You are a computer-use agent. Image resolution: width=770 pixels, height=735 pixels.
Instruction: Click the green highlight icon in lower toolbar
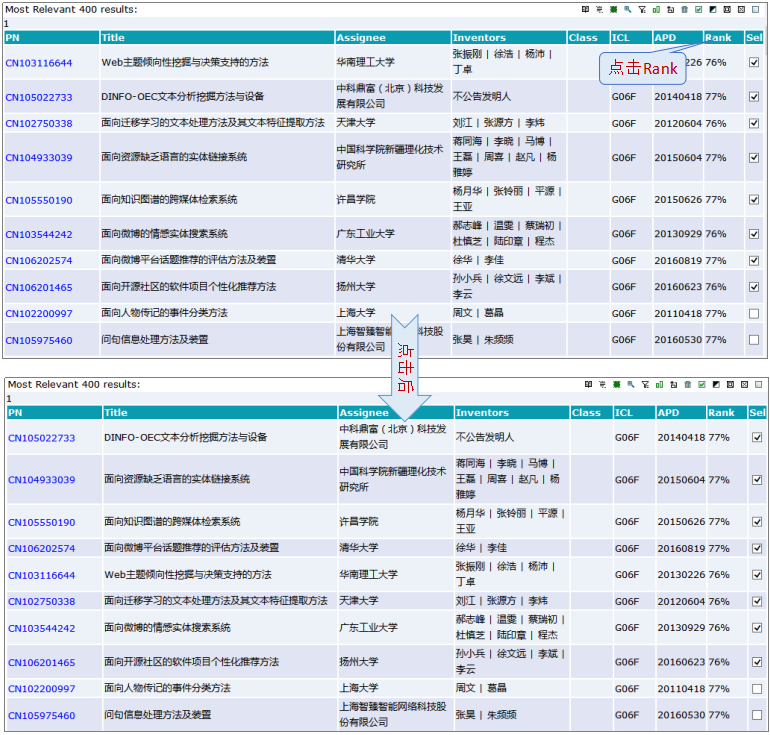(617, 385)
